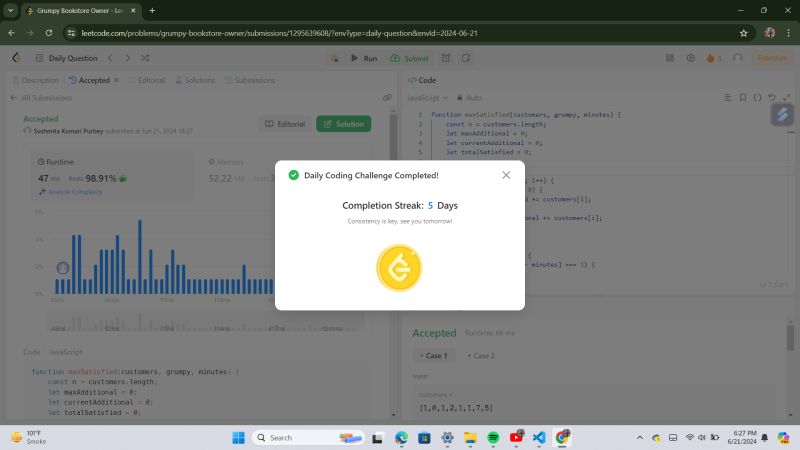Open a new browser tab
This screenshot has width=800, height=450.
[x=152, y=11]
